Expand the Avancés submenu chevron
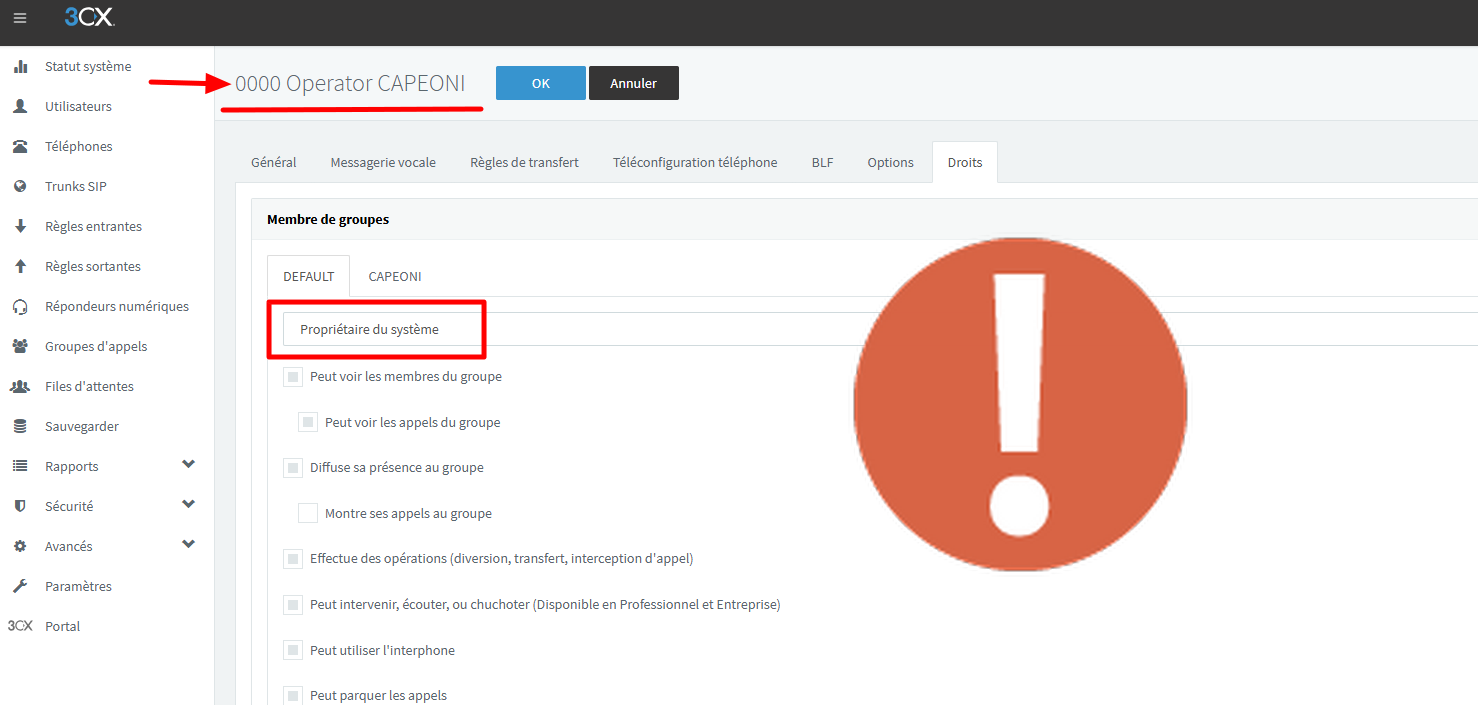 [x=188, y=545]
